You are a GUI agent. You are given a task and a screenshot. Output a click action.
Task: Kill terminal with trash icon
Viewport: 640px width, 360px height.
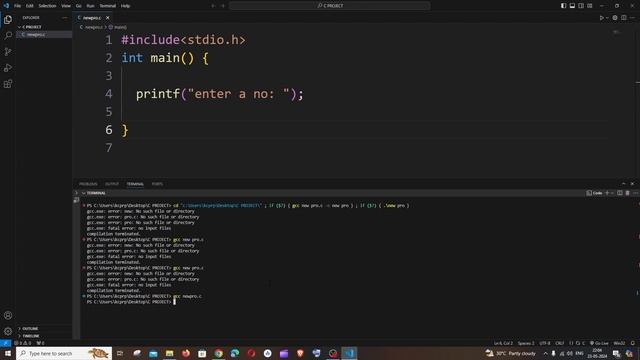click(x=627, y=193)
